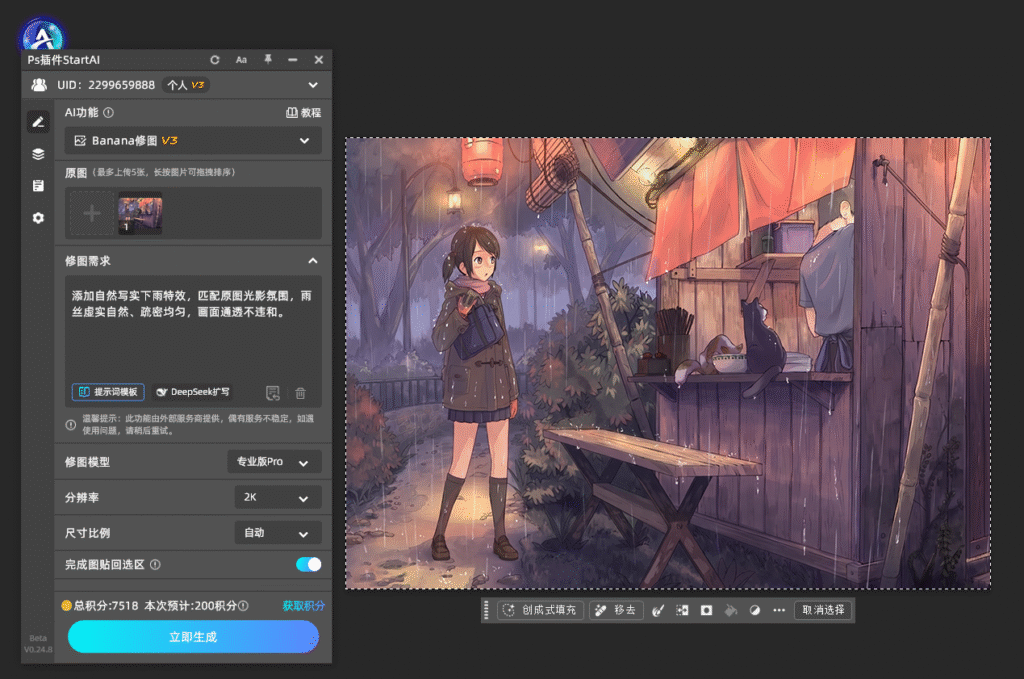
Task: Pin the StartAI plugin panel
Action: [x=268, y=59]
